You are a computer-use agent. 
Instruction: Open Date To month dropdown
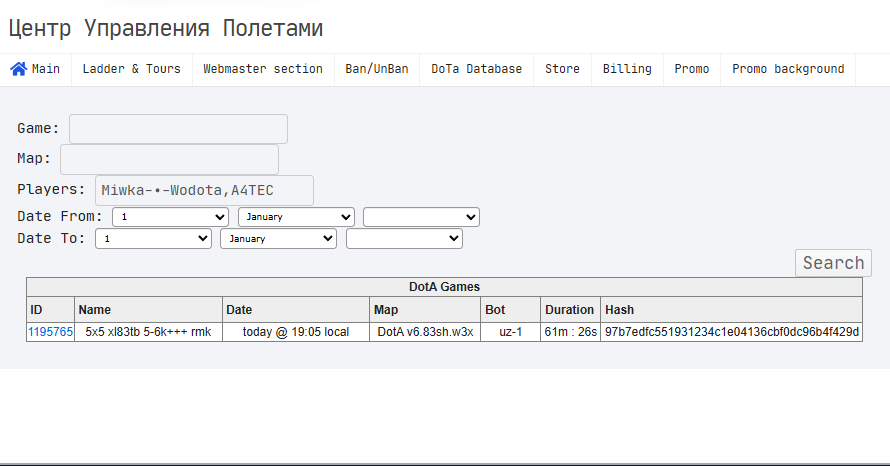pyautogui.click(x=279, y=238)
